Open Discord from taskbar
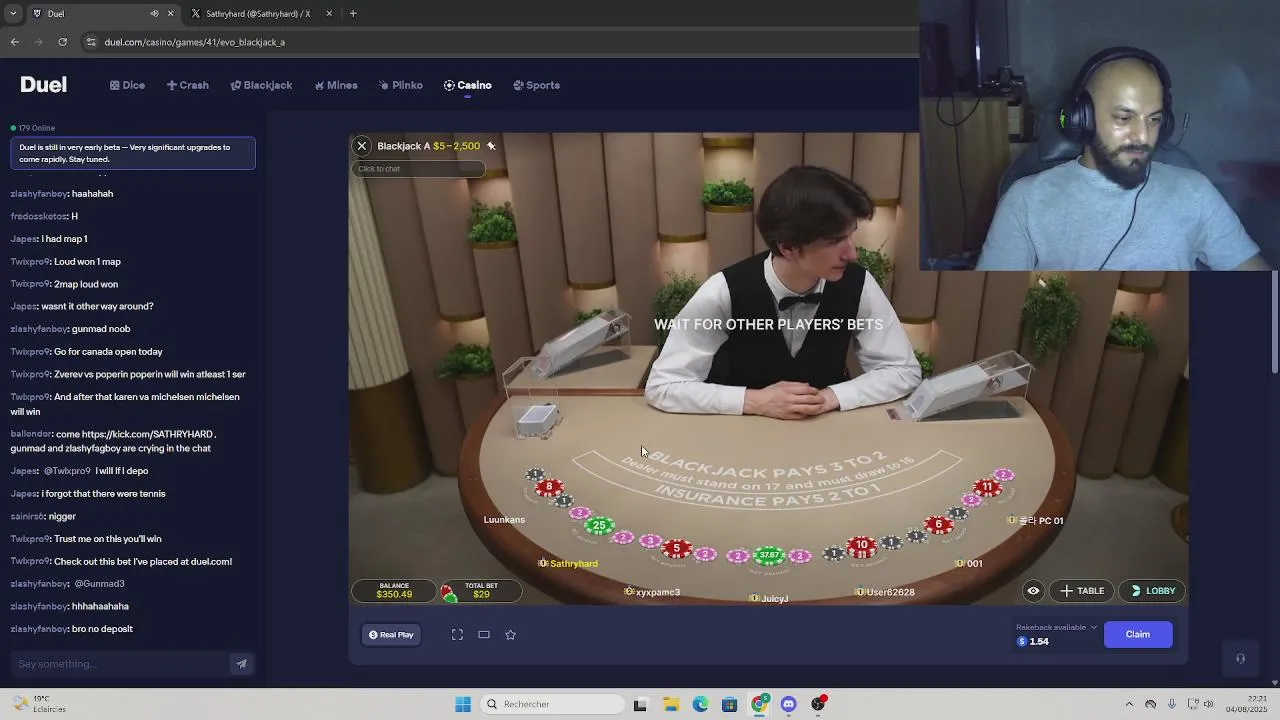The height and width of the screenshot is (720, 1280). click(x=788, y=704)
